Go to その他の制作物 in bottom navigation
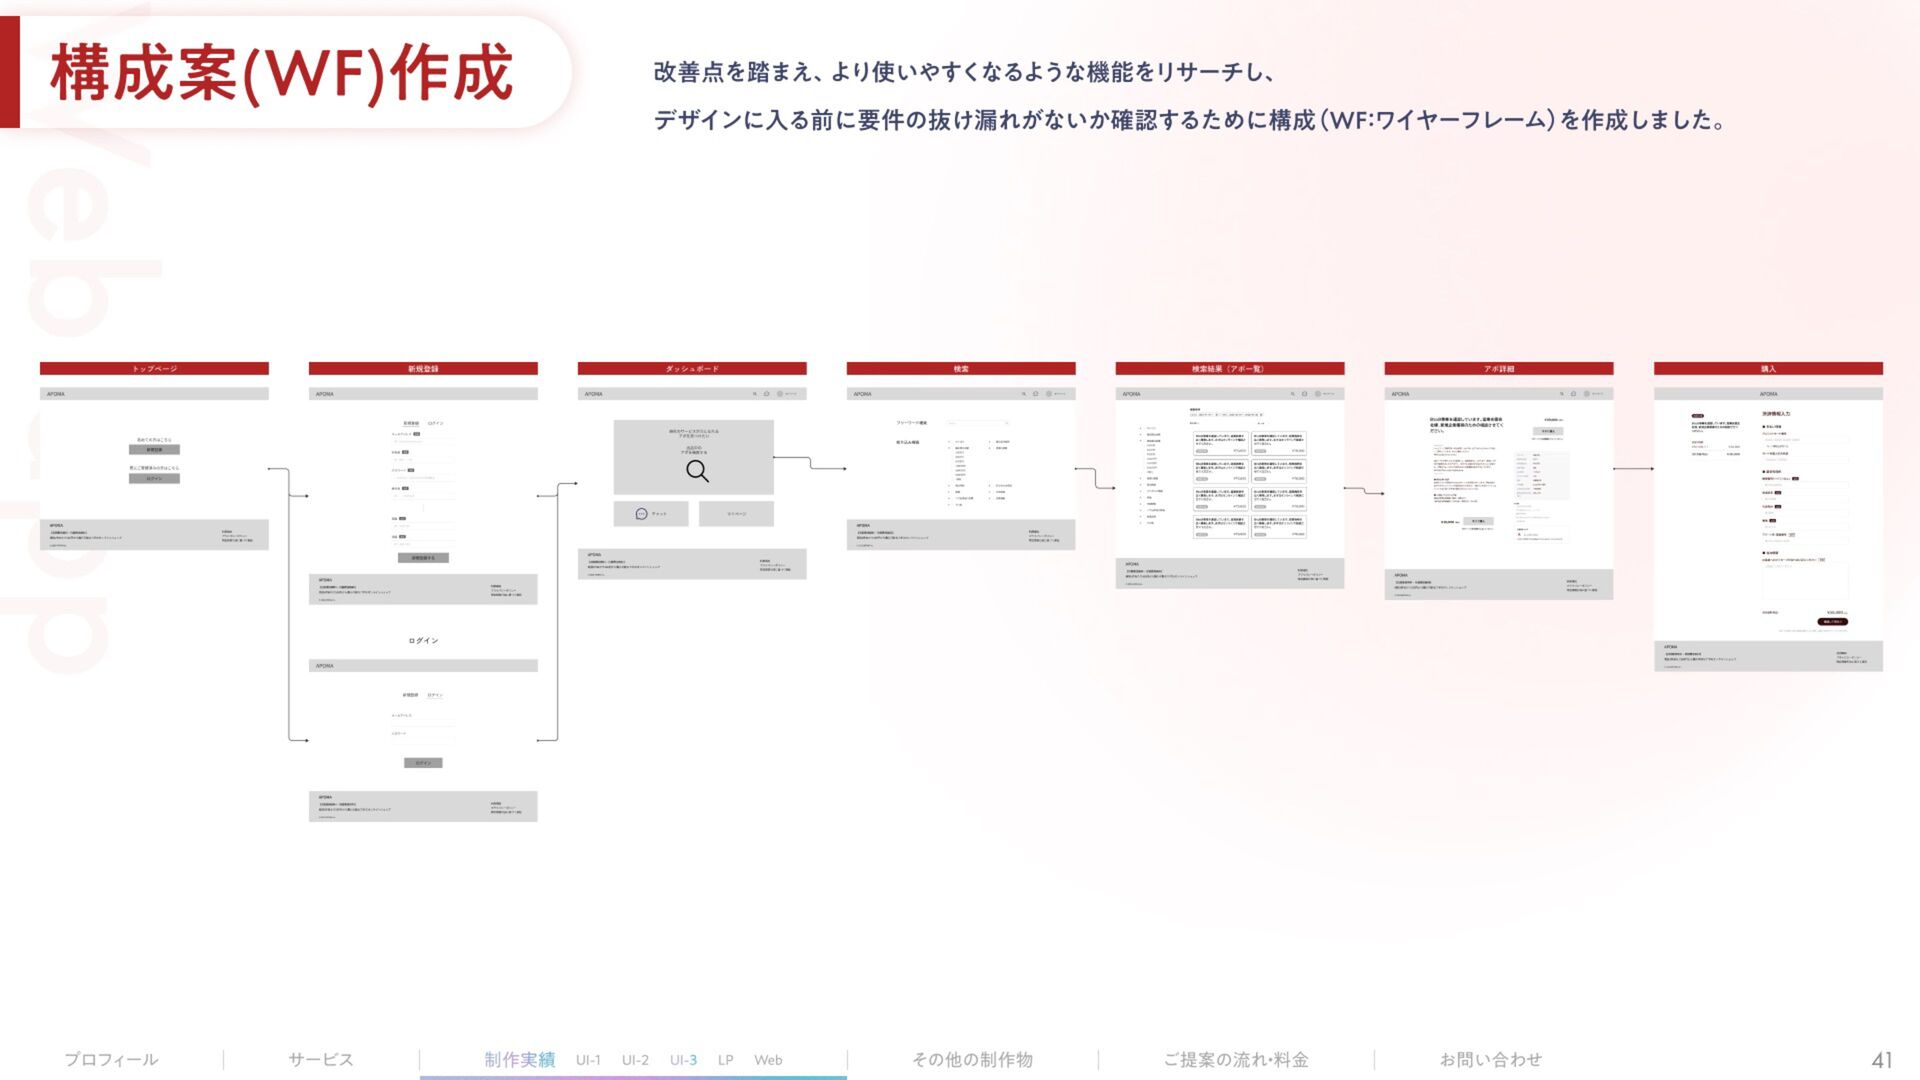This screenshot has height=1080, width=1920. tap(972, 1059)
